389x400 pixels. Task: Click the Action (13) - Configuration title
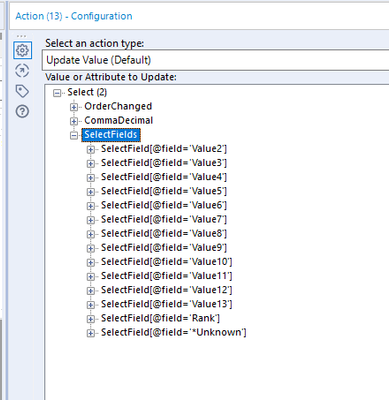point(74,16)
